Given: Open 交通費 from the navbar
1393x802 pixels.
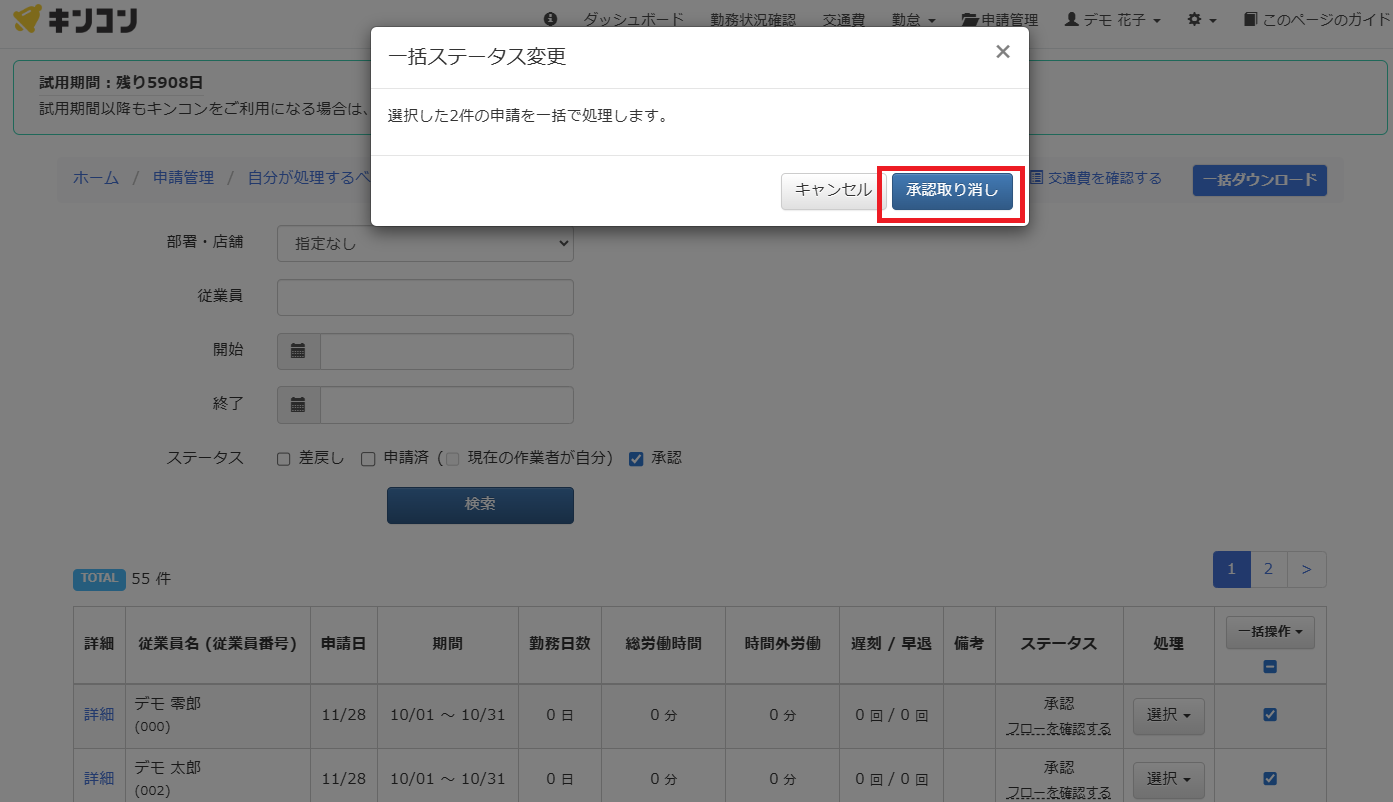Looking at the screenshot, I should (x=844, y=20).
